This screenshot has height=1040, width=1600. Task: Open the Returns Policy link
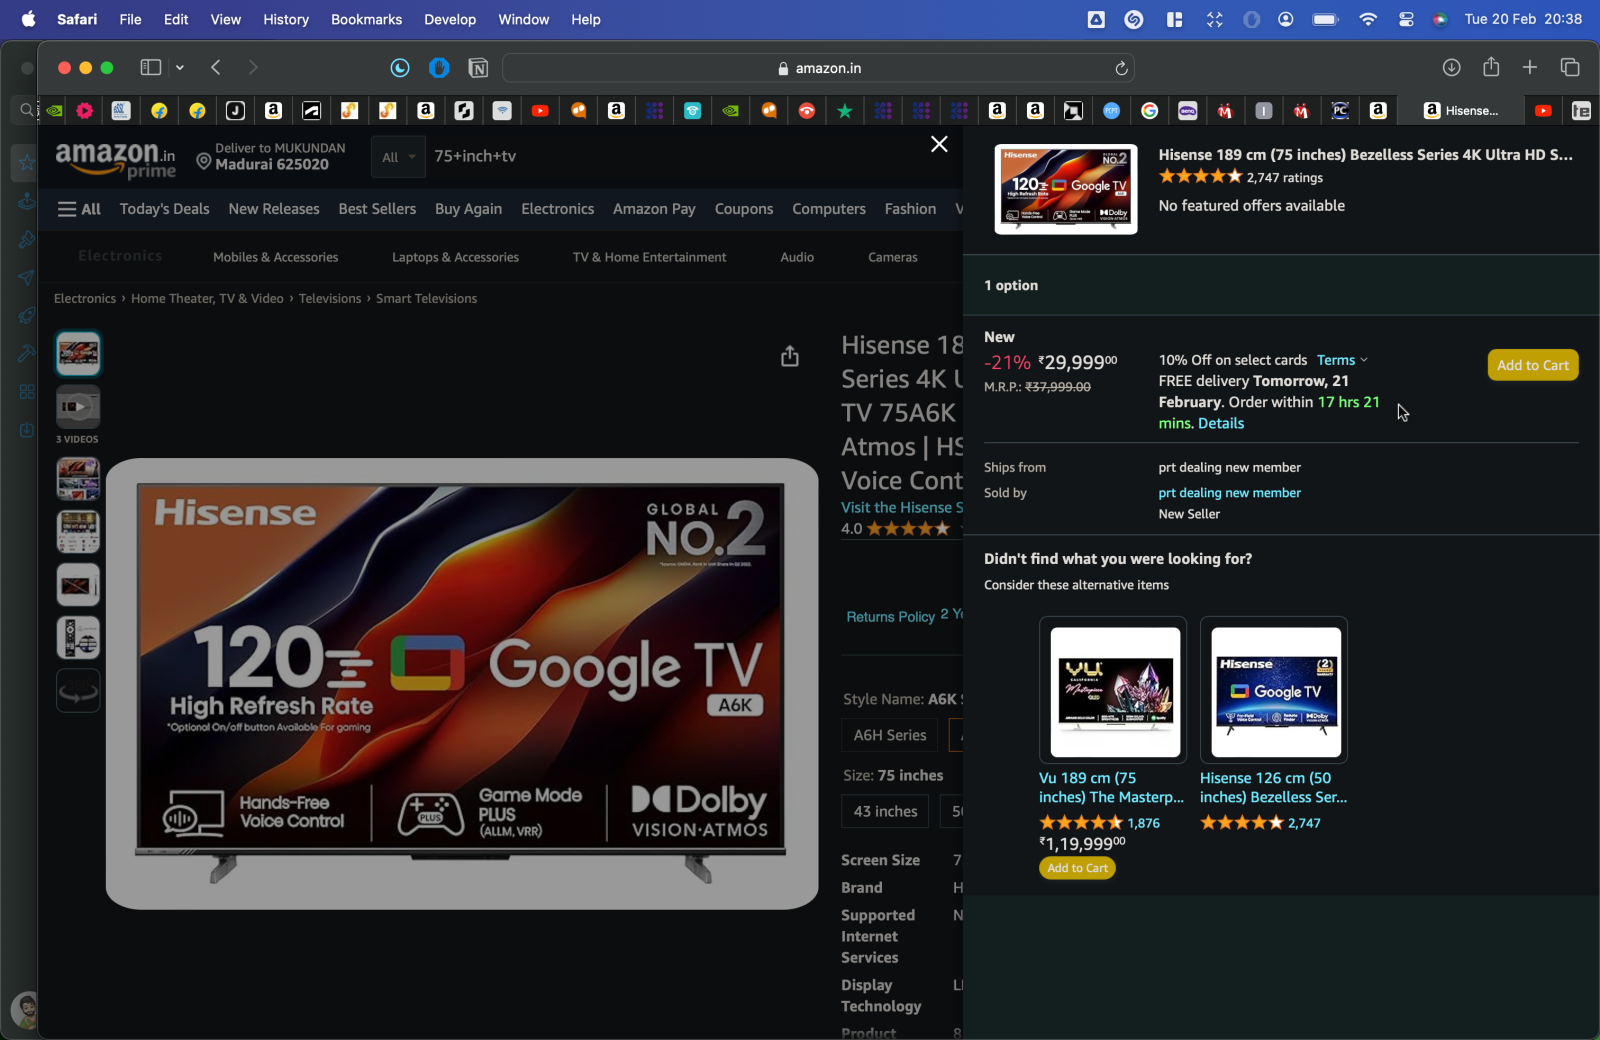890,617
